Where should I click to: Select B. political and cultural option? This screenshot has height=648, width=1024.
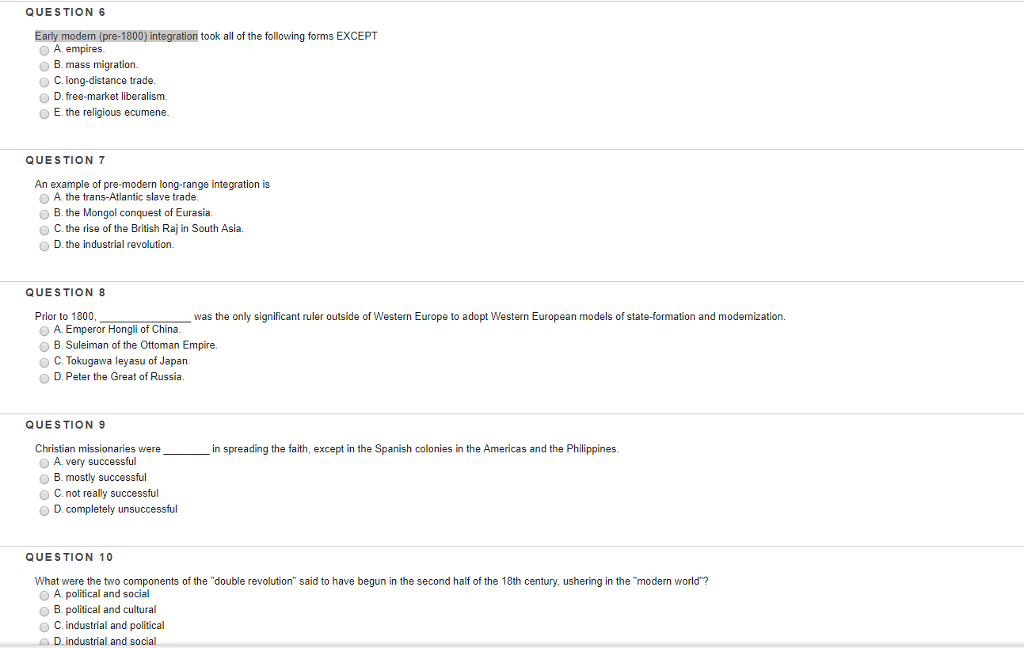[x=44, y=611]
